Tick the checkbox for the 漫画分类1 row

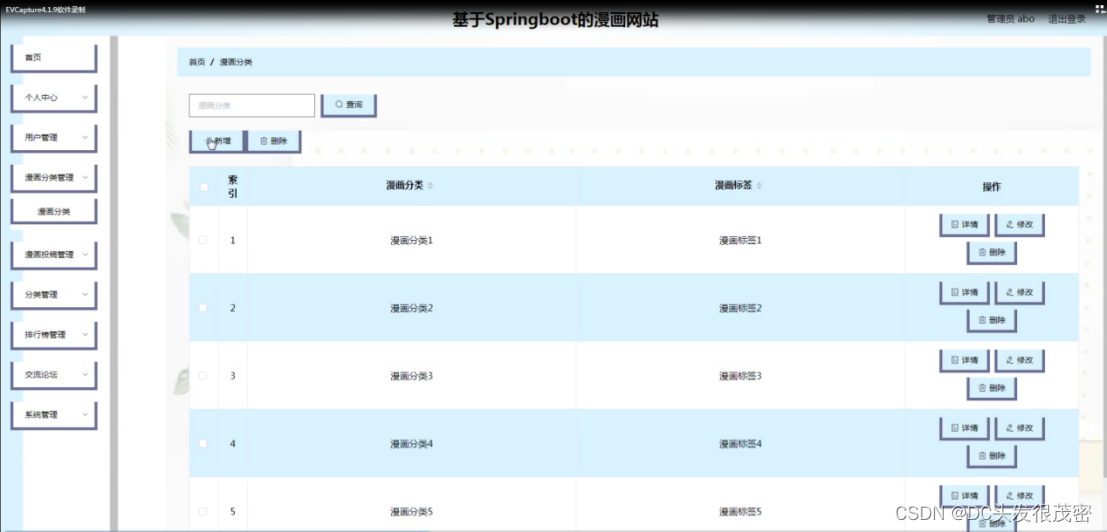[203, 240]
